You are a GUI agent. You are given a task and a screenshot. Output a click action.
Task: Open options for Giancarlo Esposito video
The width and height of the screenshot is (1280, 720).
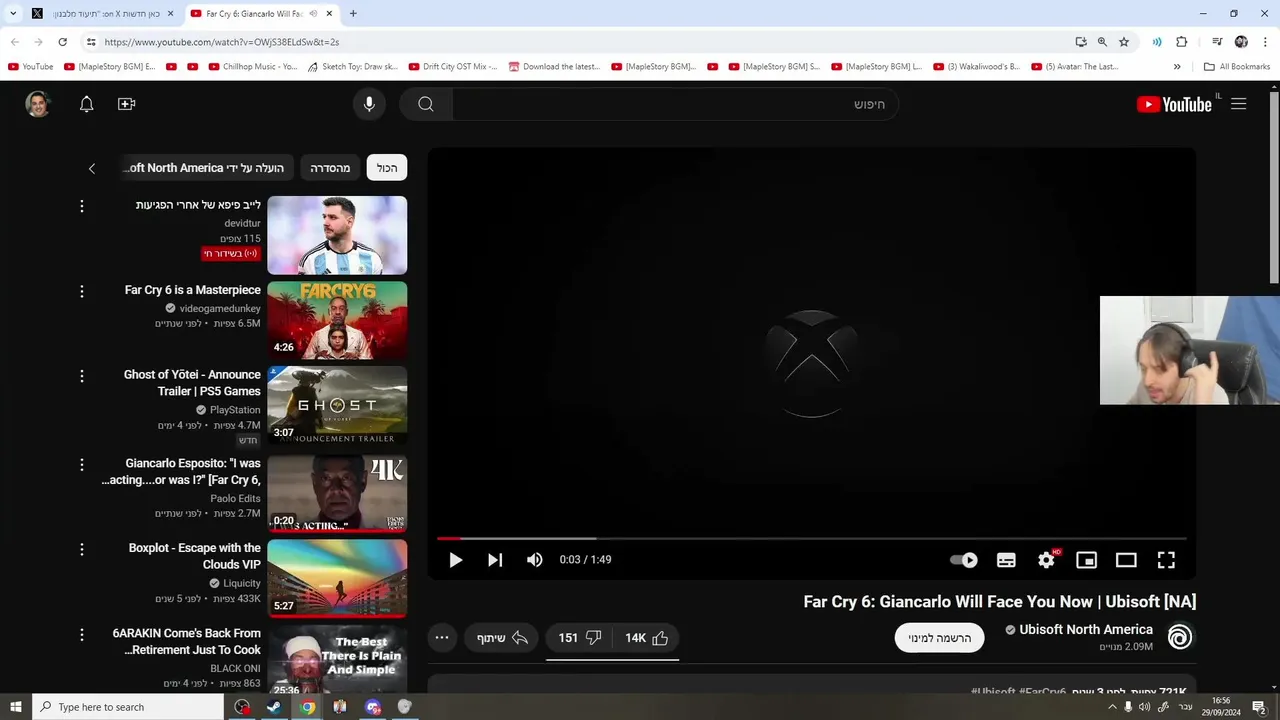[x=82, y=465]
